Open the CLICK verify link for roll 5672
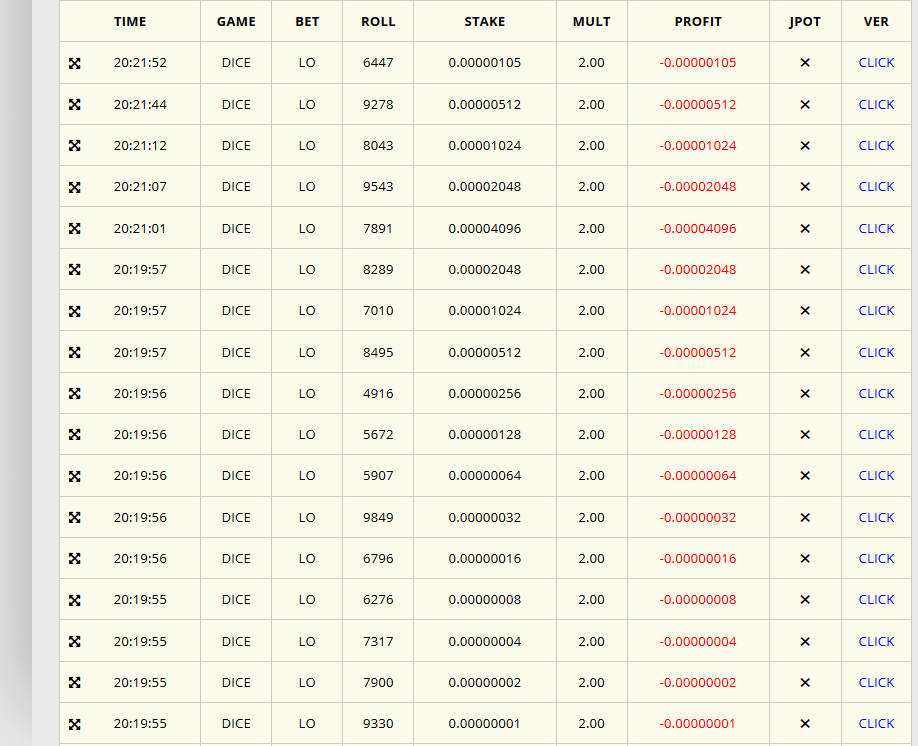 (x=876, y=435)
